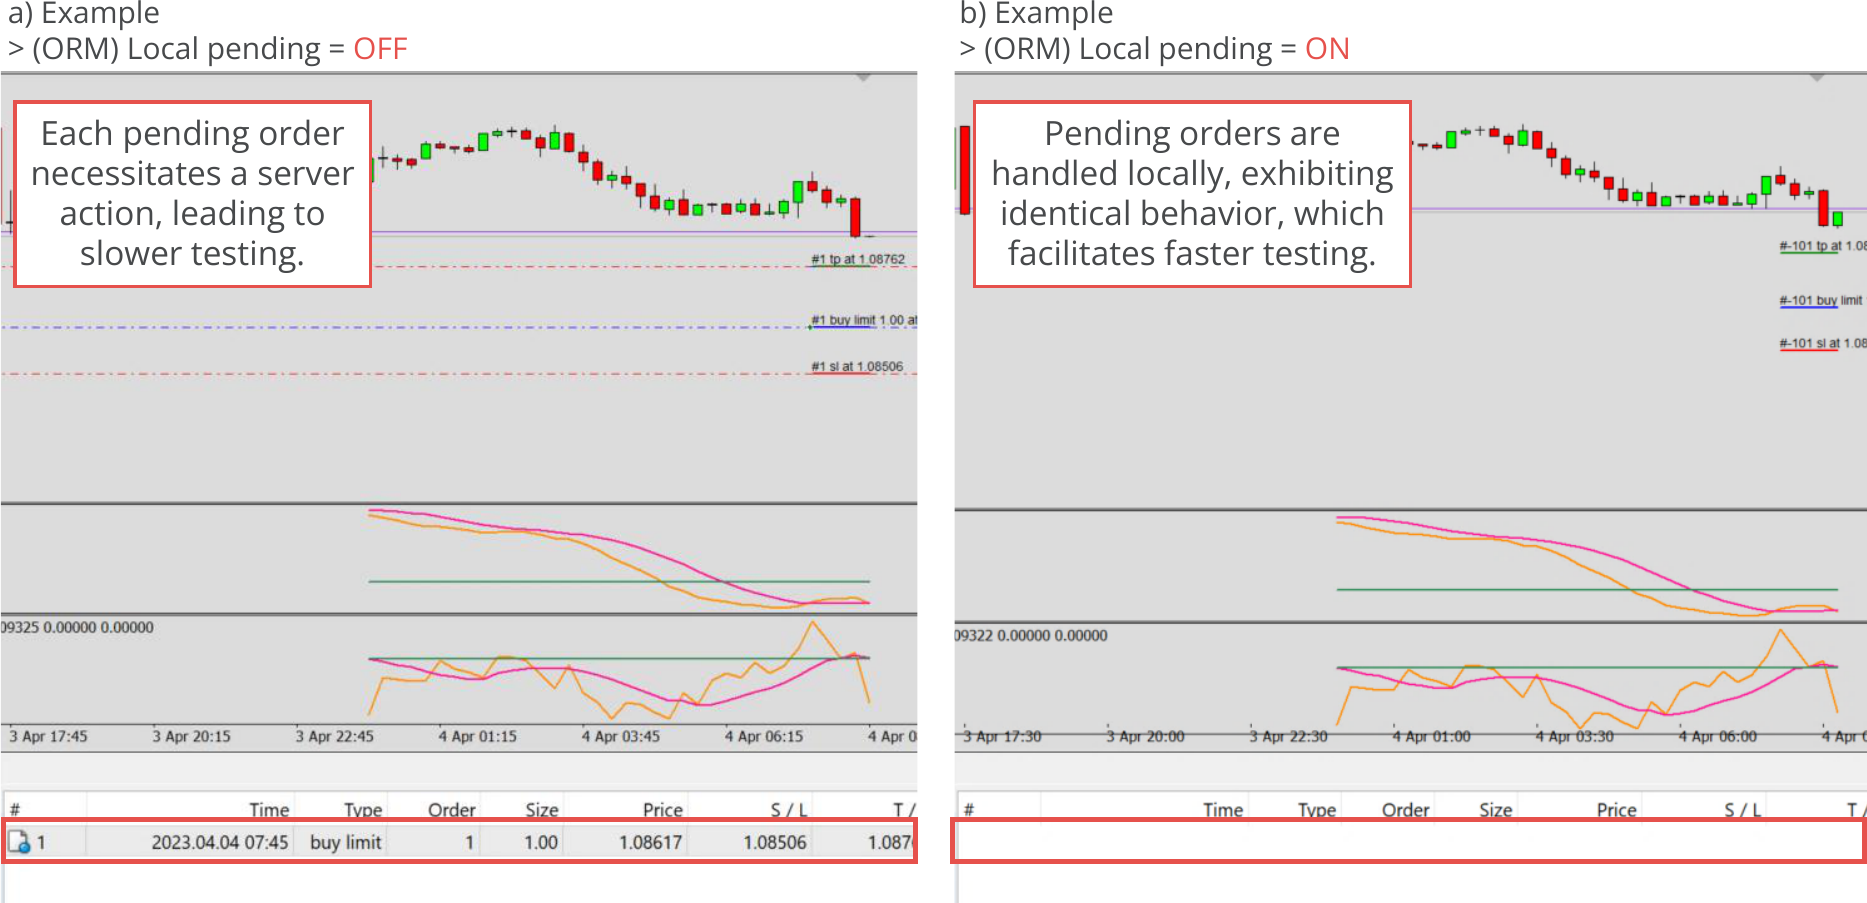
Task: Click the '3 Apr 17:45' time axis label
Action: pyautogui.click(x=48, y=736)
